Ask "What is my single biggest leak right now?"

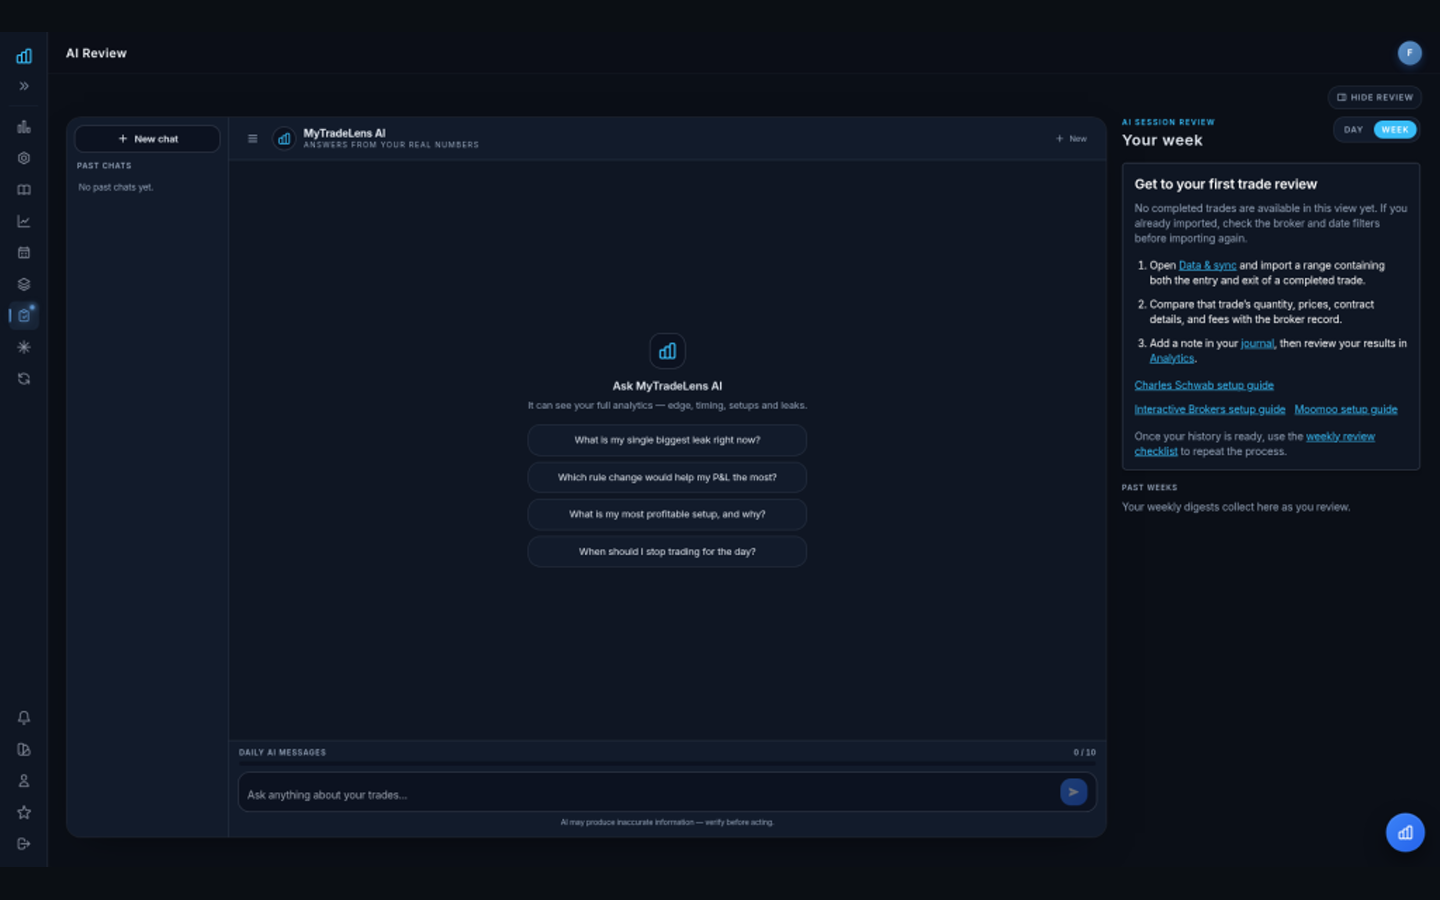667,440
